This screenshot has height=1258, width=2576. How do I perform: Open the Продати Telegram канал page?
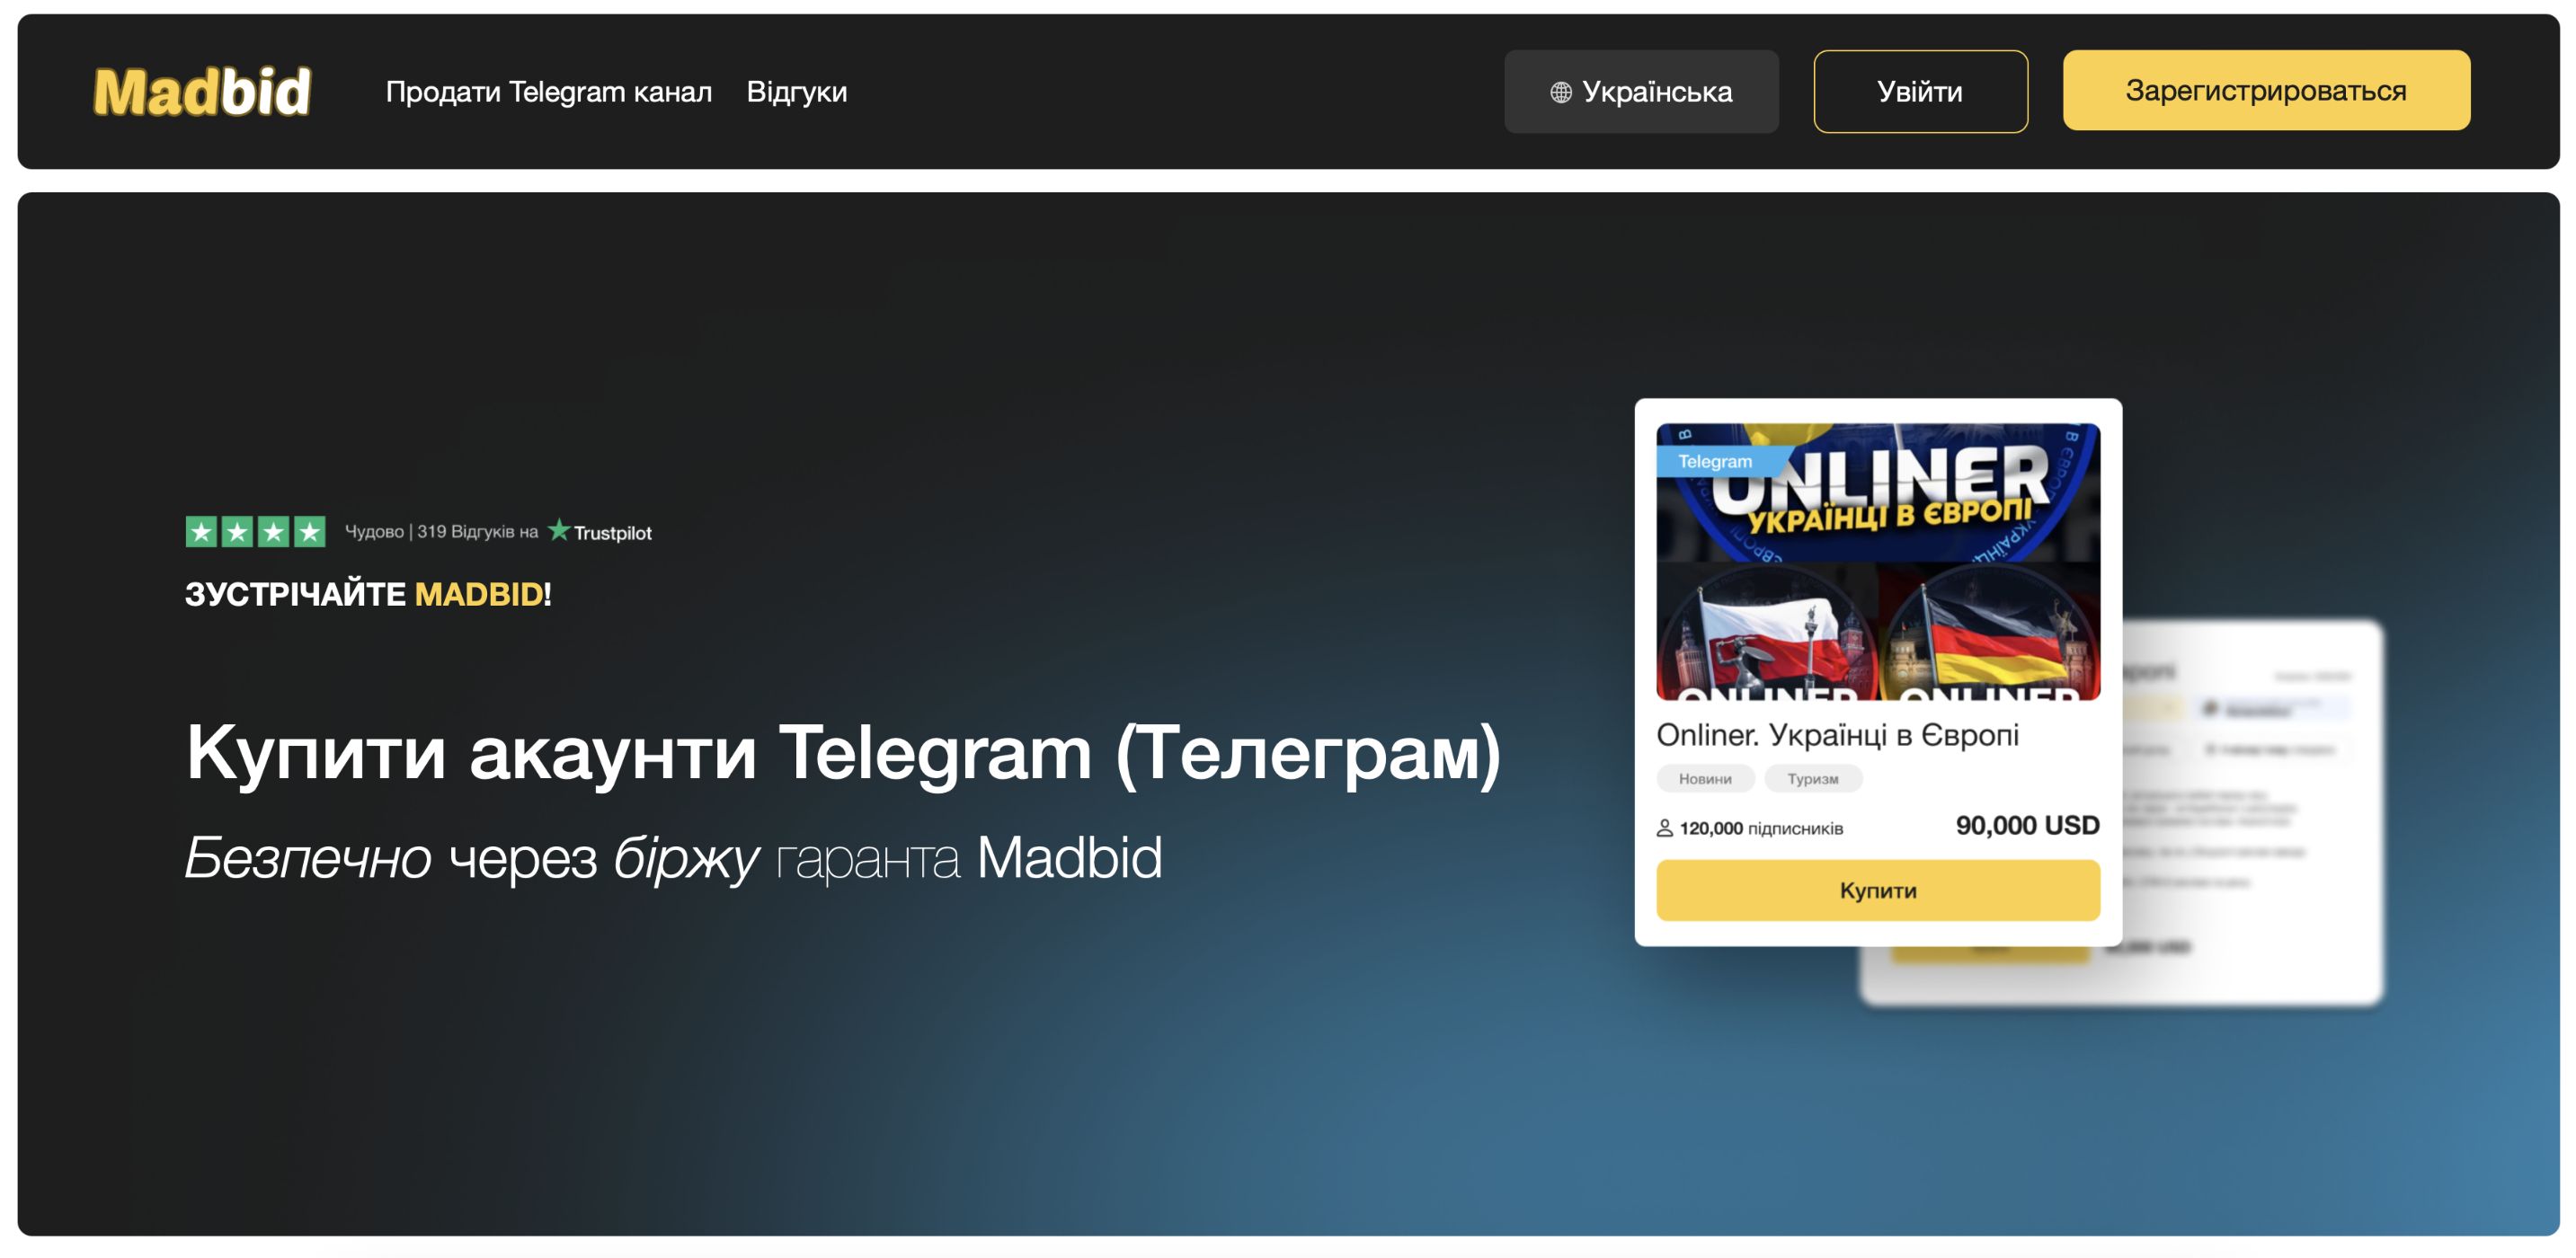pos(549,91)
